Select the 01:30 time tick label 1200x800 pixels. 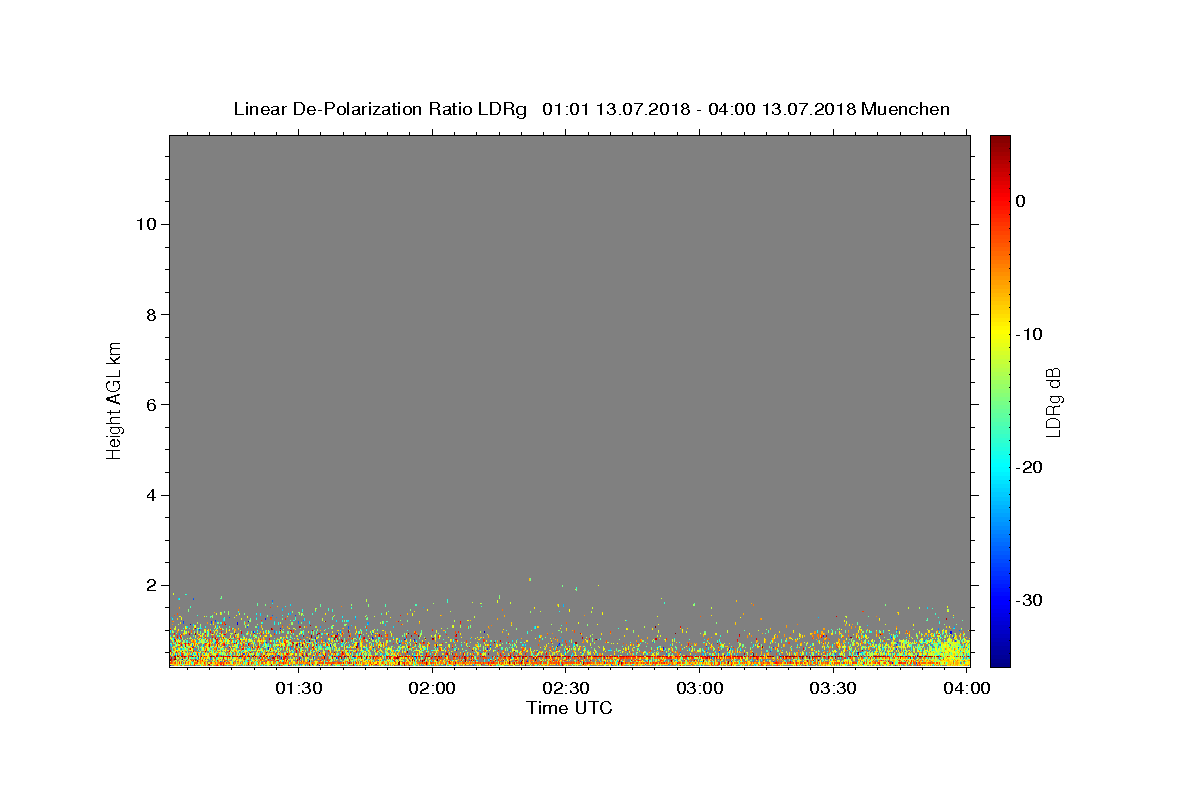(x=299, y=689)
